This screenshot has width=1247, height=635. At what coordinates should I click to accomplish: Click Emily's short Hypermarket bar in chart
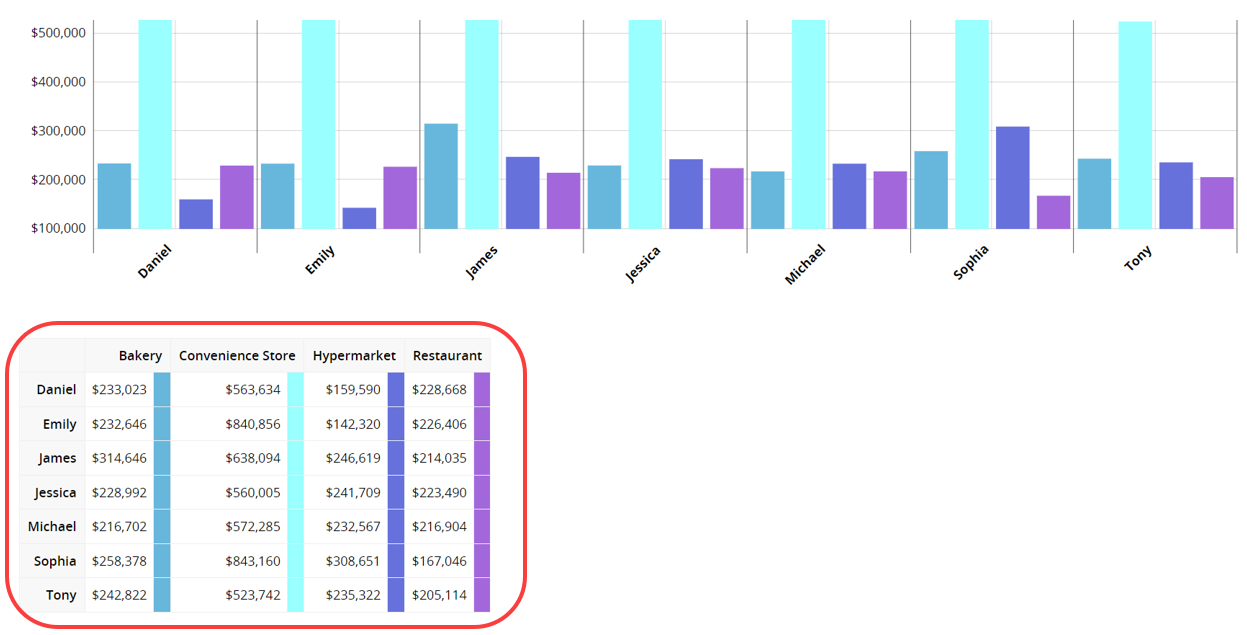[x=359, y=218]
